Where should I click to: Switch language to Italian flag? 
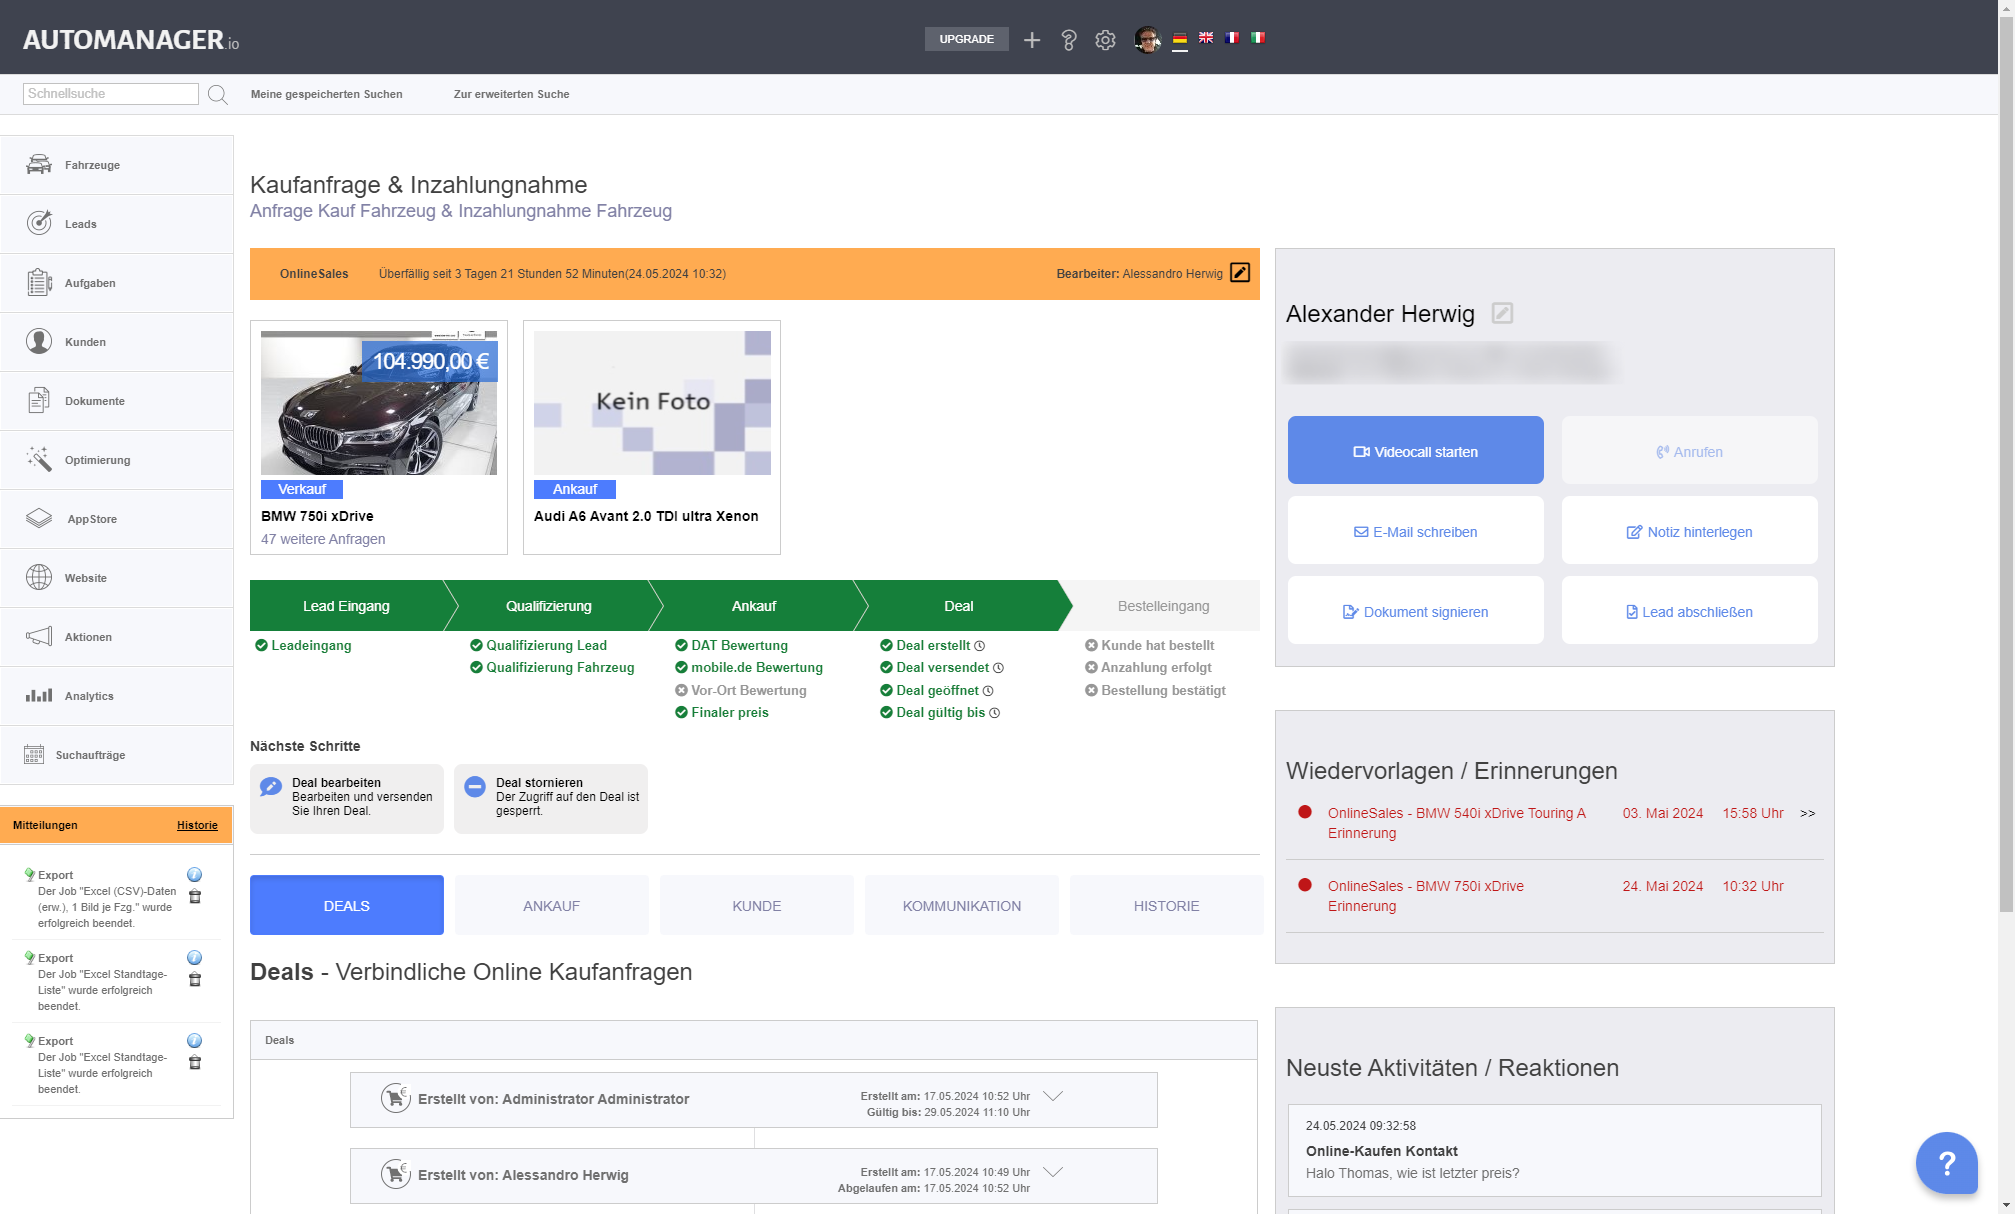1258,38
